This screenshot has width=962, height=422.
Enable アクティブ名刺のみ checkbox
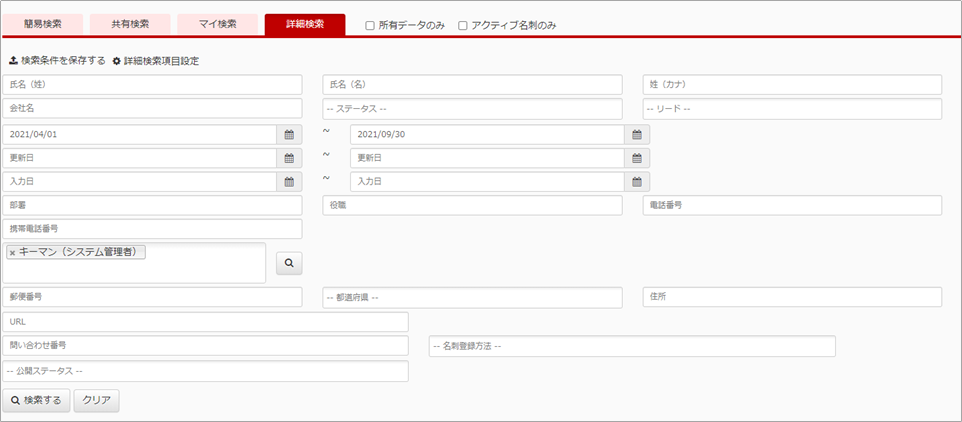(463, 26)
